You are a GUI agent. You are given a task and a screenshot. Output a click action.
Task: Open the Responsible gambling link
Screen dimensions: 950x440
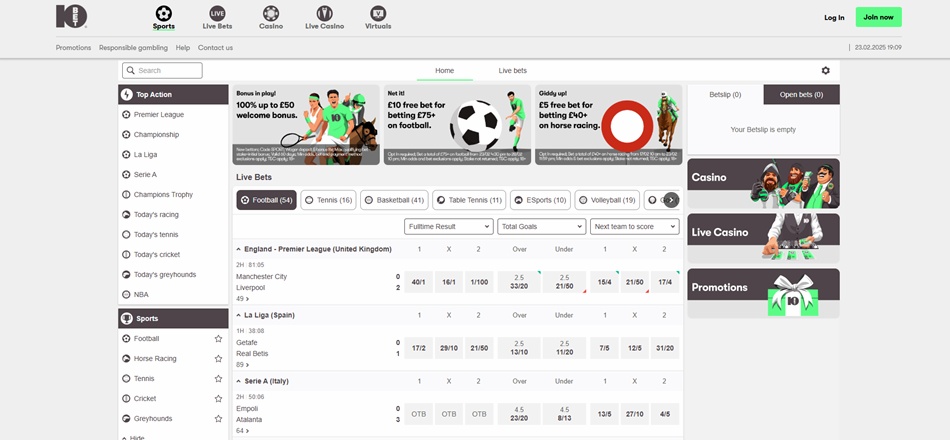[133, 48]
